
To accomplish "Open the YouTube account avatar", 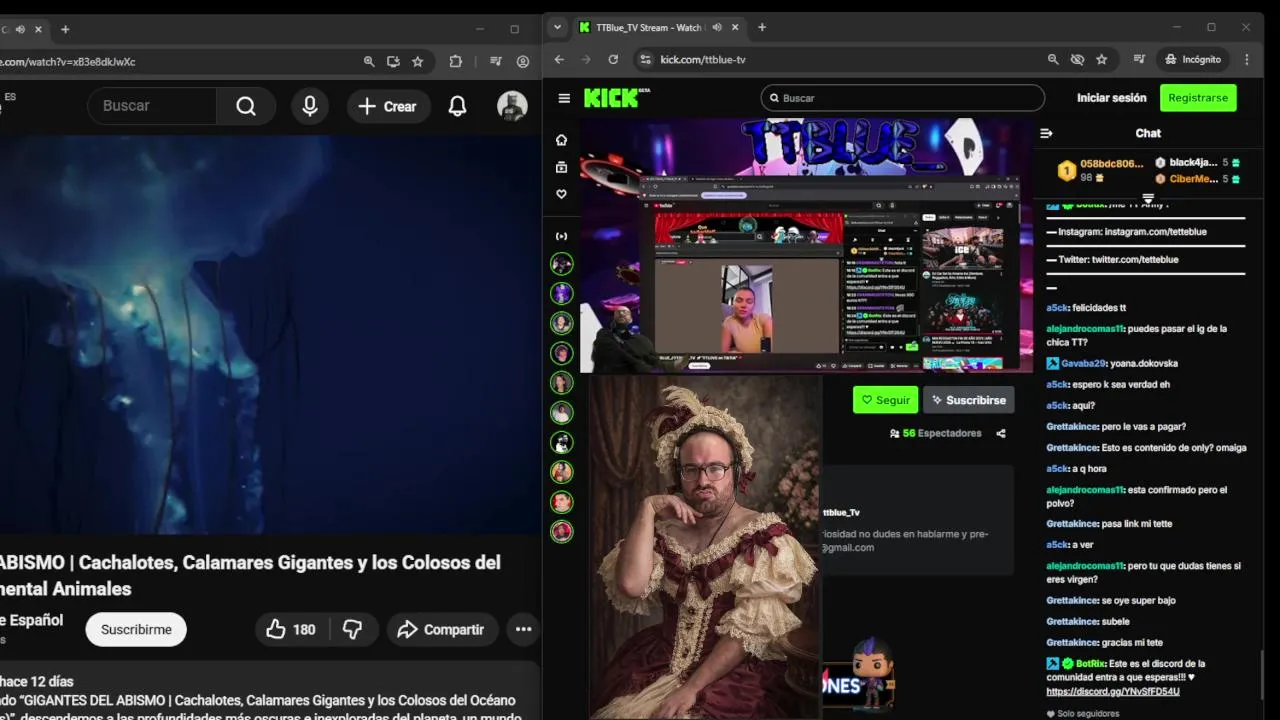I will tap(512, 106).
